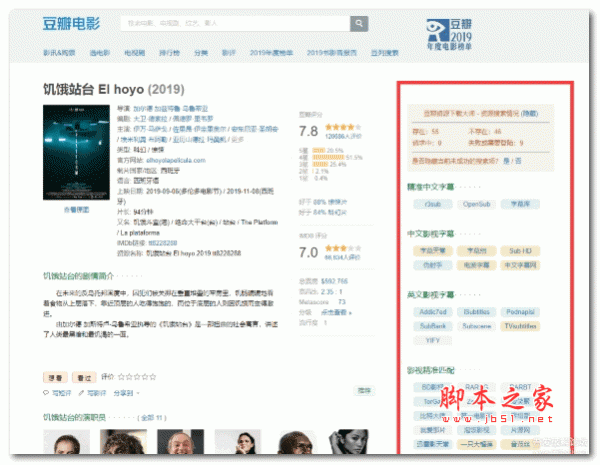Click the 推荐 button
Viewport: 600px width, 465px height.
pos(364,391)
